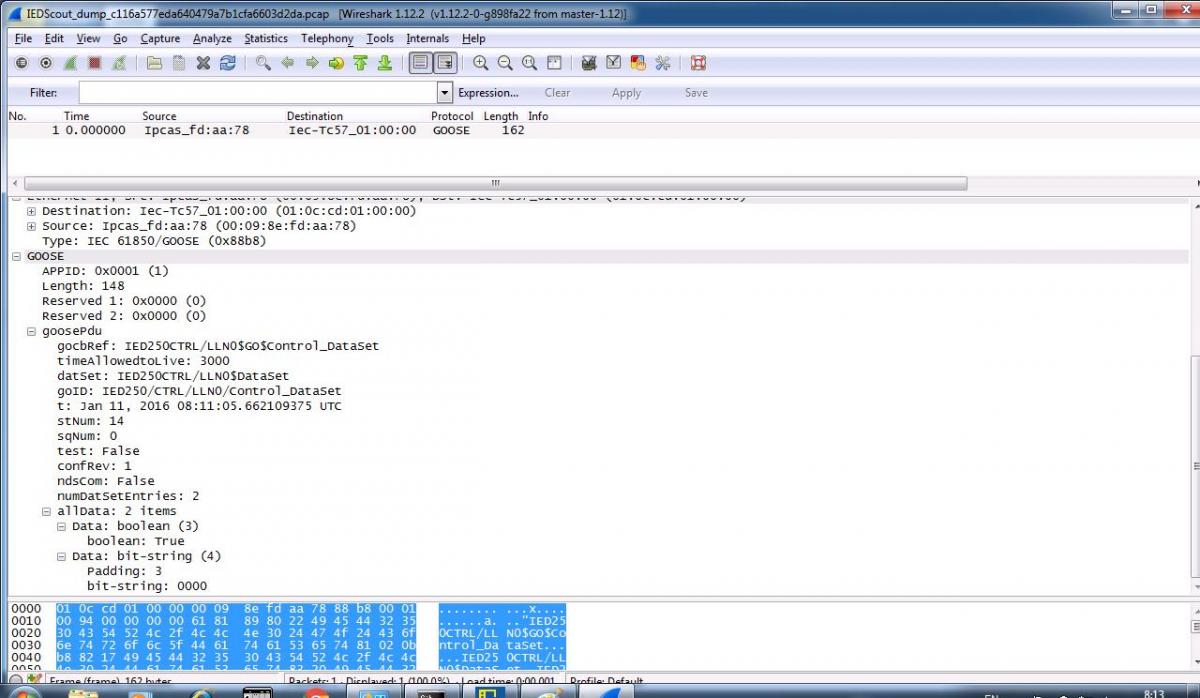The image size is (1200, 698).
Task: Open the Telephony menu
Action: click(327, 38)
